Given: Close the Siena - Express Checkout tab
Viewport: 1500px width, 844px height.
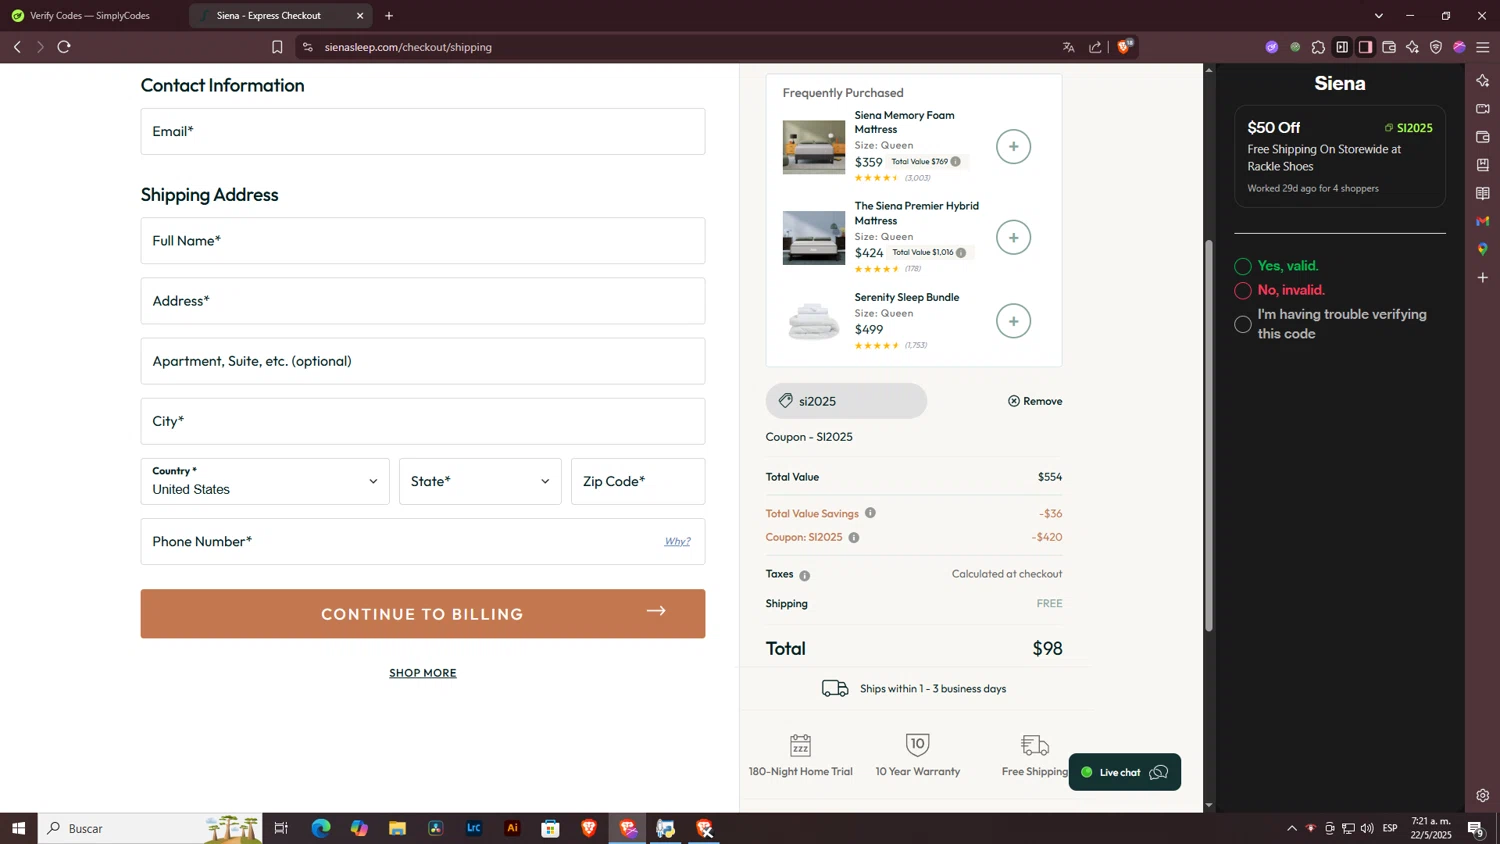Looking at the screenshot, I should pos(360,16).
